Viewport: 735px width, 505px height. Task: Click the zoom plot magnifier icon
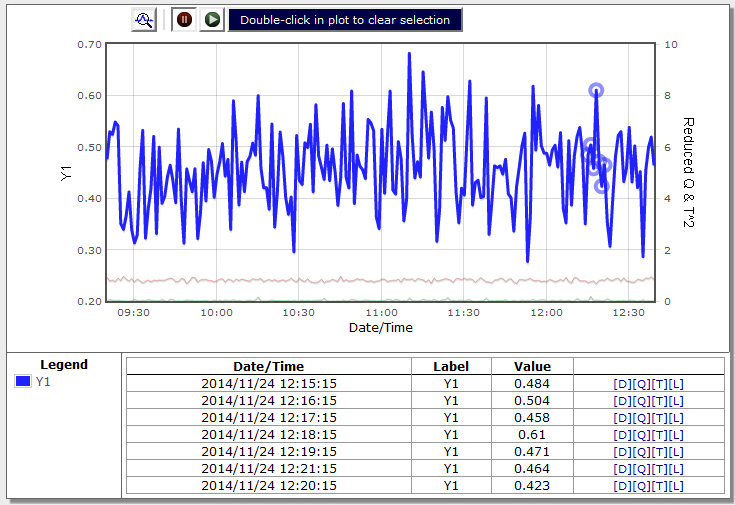click(144, 20)
